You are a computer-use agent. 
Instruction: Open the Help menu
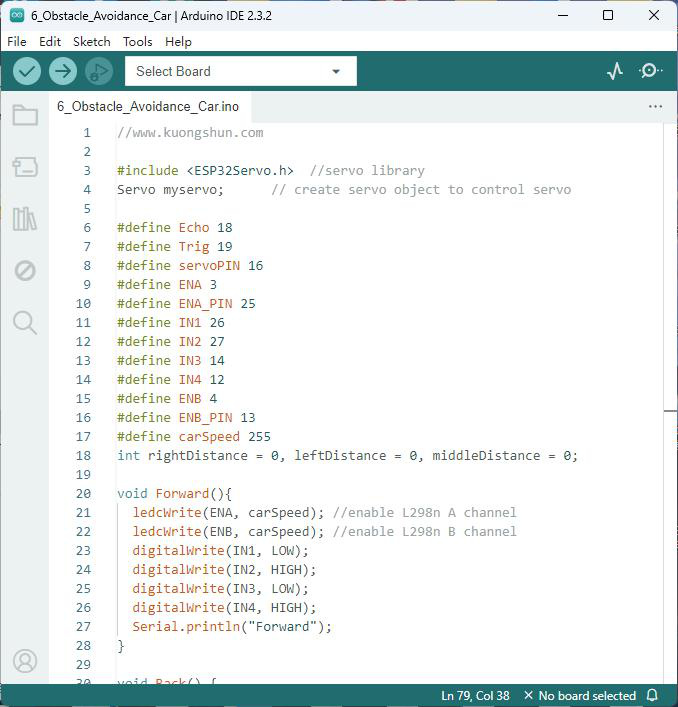pos(178,42)
